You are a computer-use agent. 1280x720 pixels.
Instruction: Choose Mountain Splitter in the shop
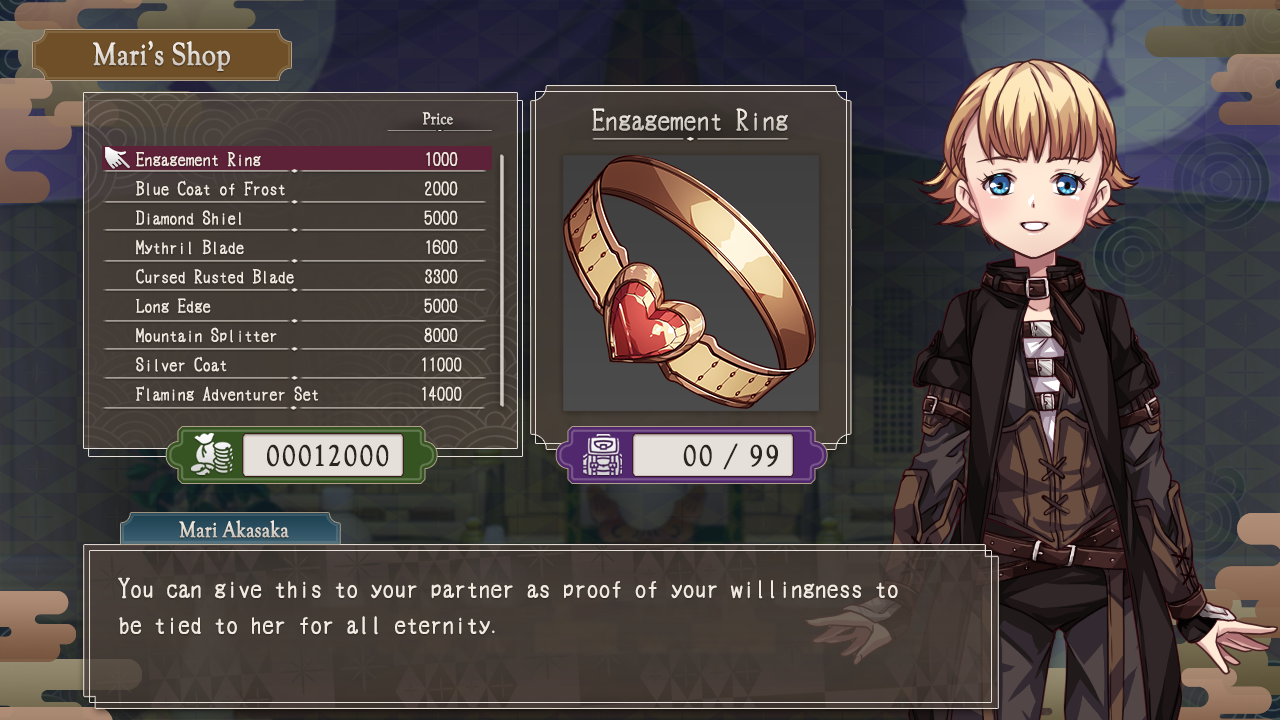[298, 335]
